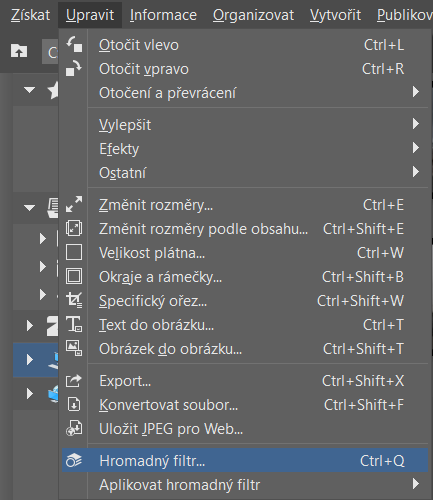Open the Organizovat menu
This screenshot has height=500, width=433.
tap(253, 15)
